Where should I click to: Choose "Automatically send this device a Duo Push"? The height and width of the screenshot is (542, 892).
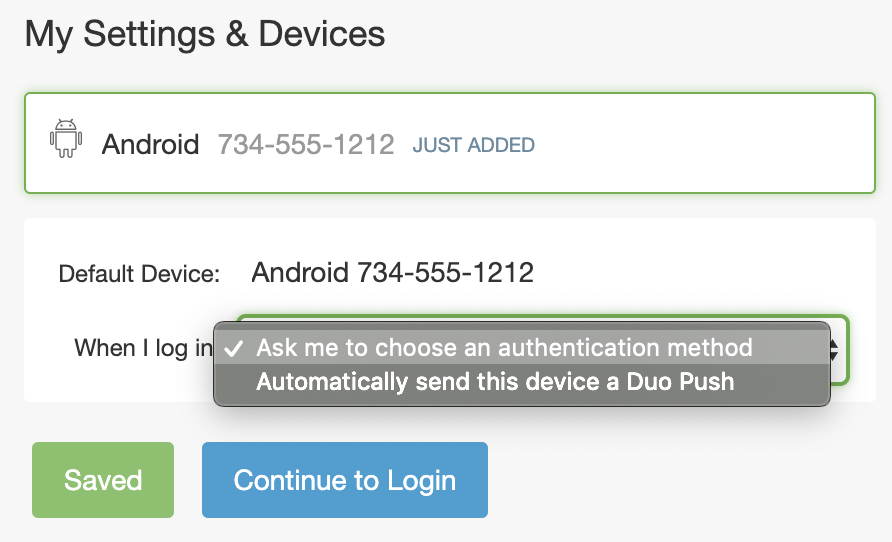point(495,382)
